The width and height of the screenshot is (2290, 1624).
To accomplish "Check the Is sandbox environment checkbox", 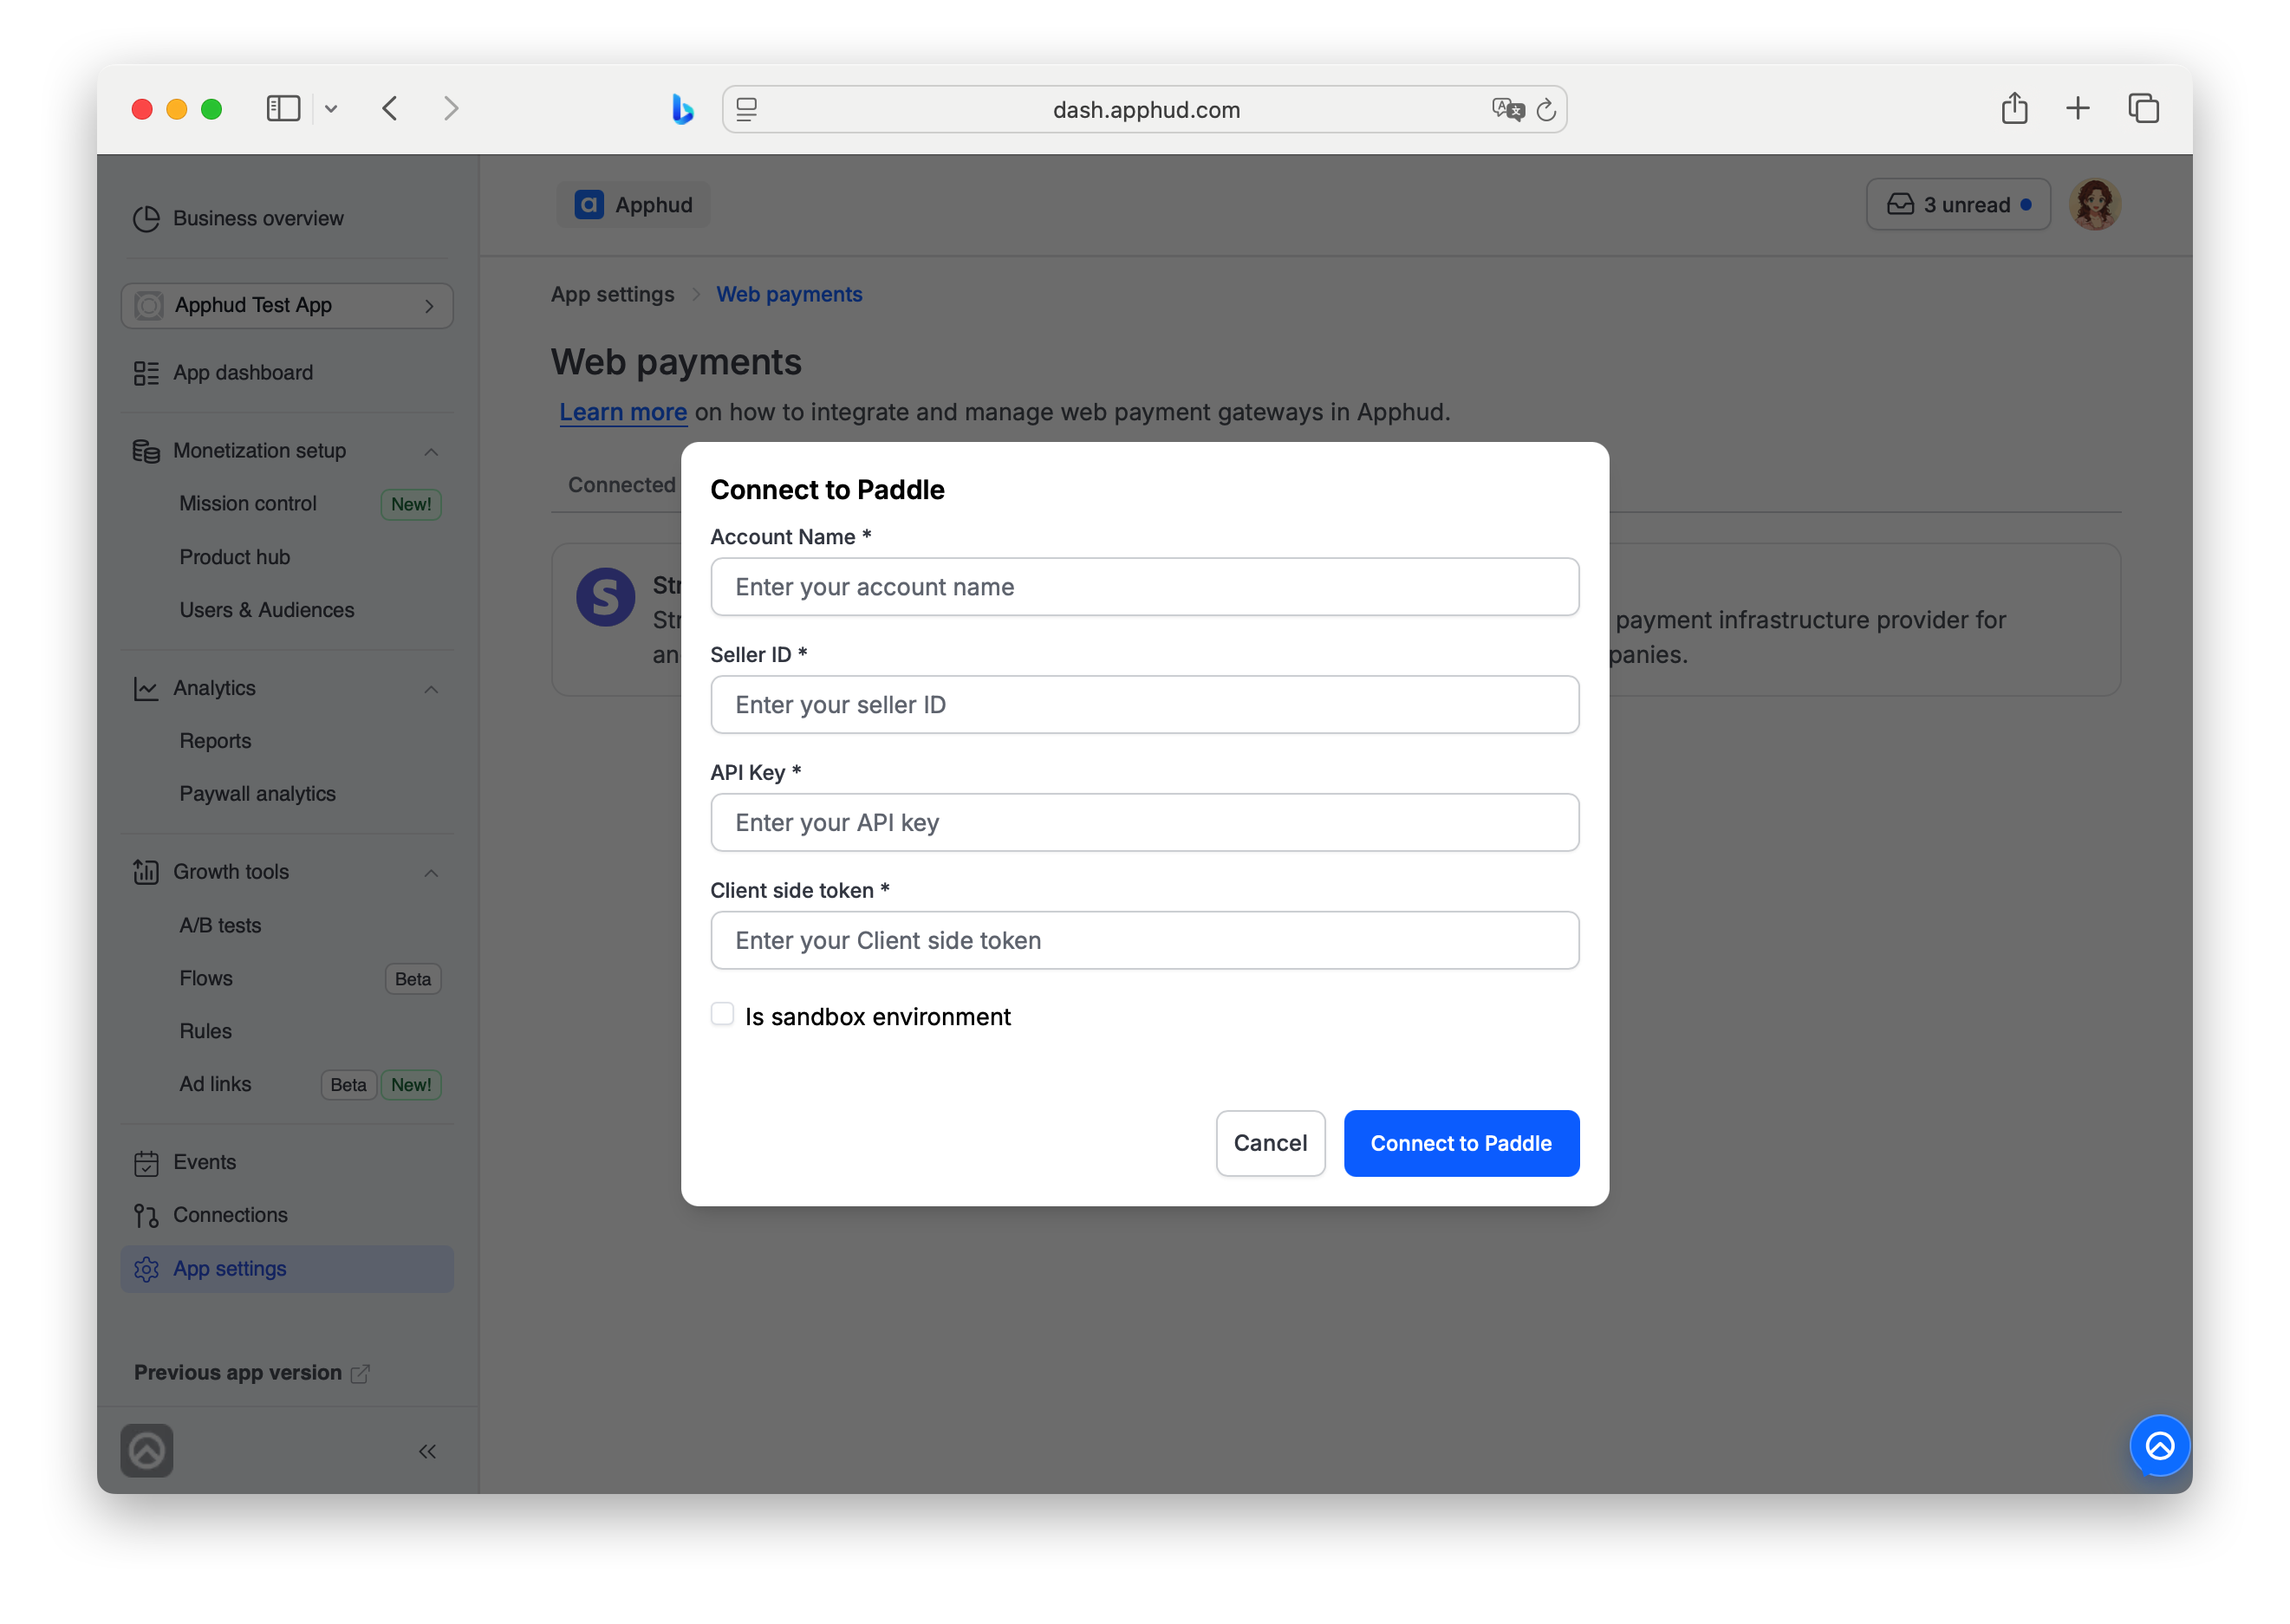I will pos(722,1014).
